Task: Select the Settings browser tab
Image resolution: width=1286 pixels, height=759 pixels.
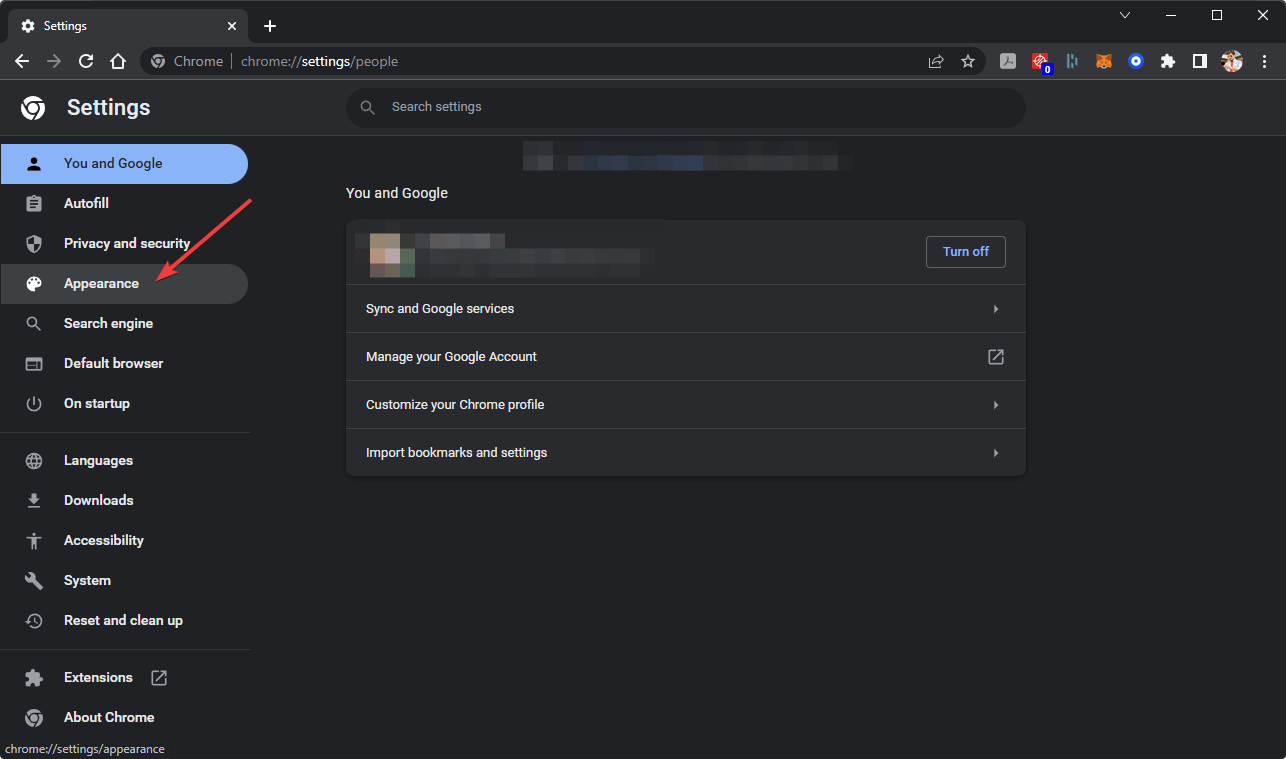Action: [128, 27]
